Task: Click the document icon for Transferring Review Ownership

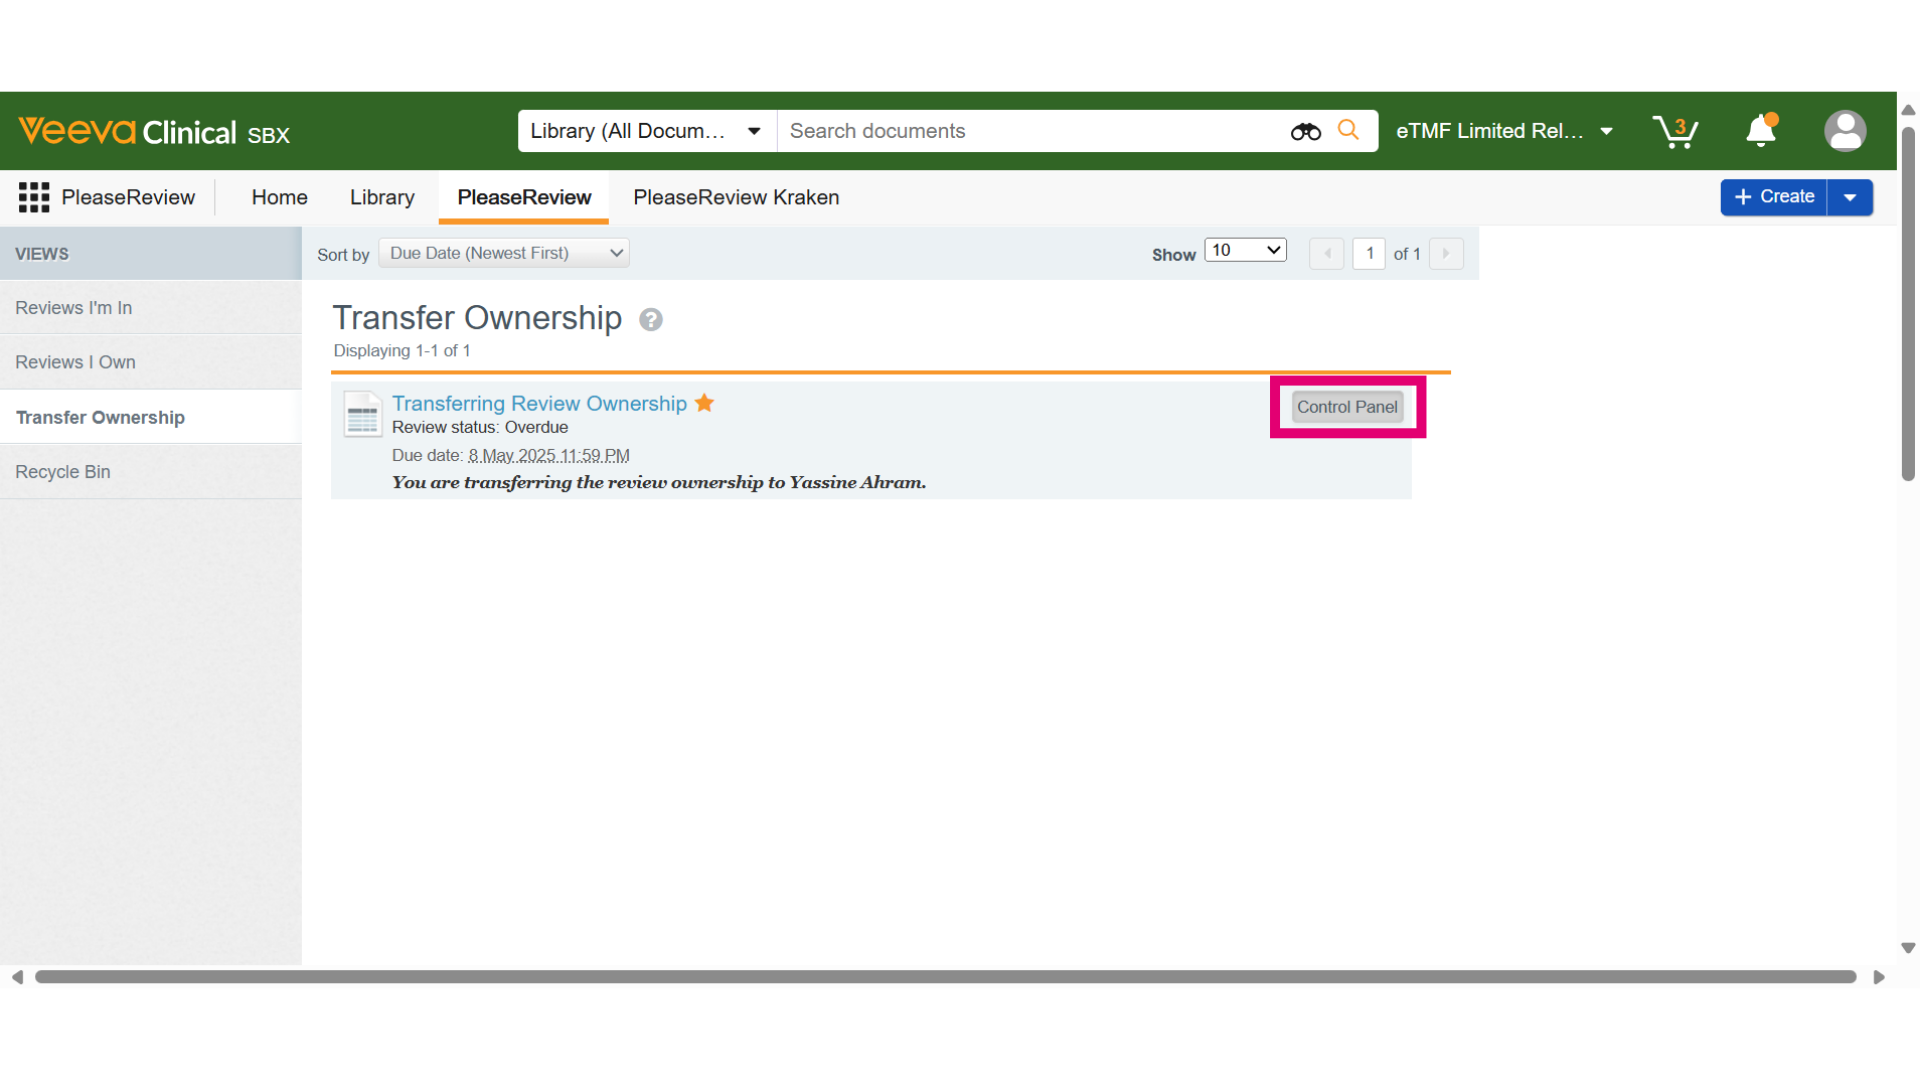Action: pos(362,414)
